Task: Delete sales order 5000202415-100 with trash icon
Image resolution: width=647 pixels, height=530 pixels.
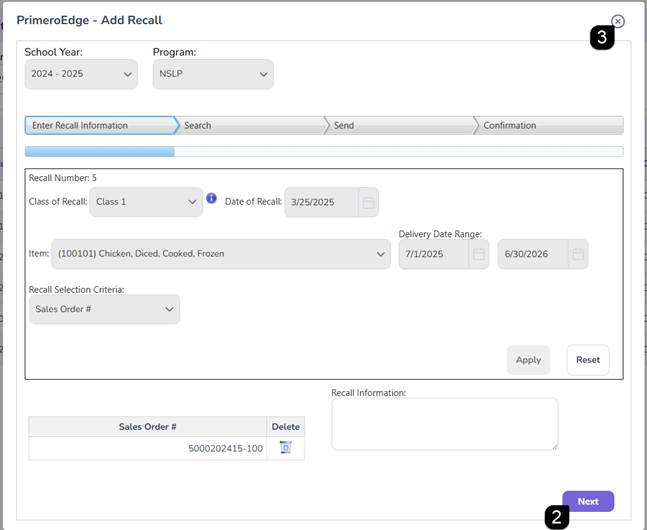Action: click(x=286, y=447)
